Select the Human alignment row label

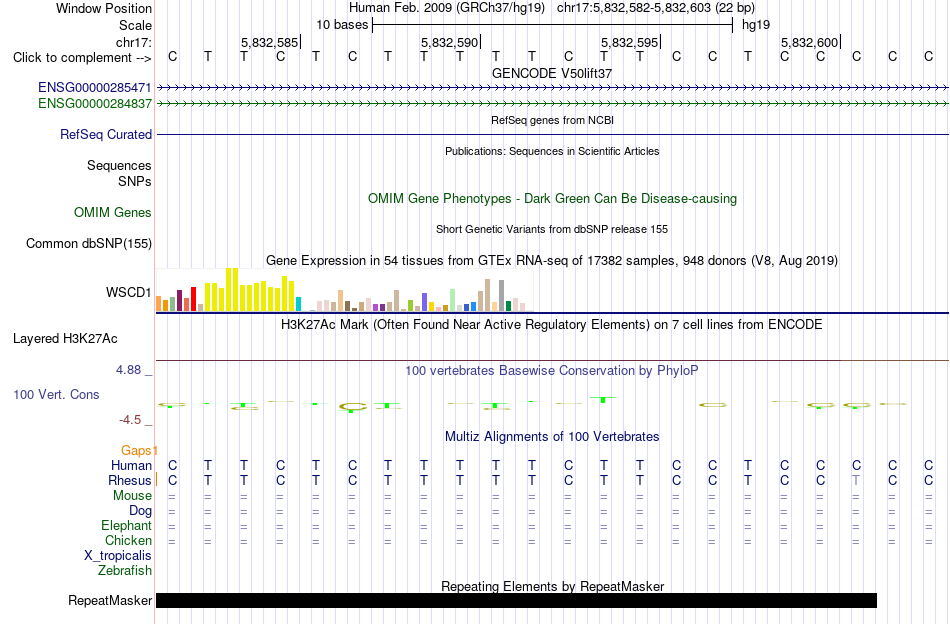[131, 465]
